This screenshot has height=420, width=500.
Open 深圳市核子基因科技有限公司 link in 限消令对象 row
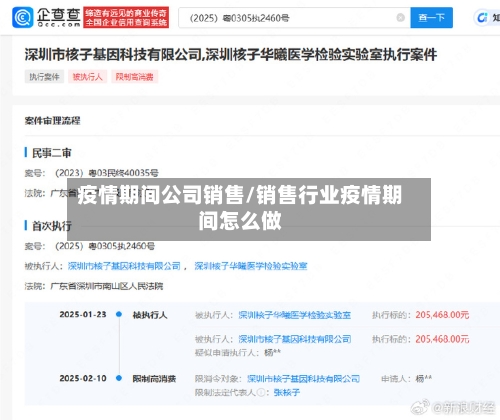click(303, 379)
